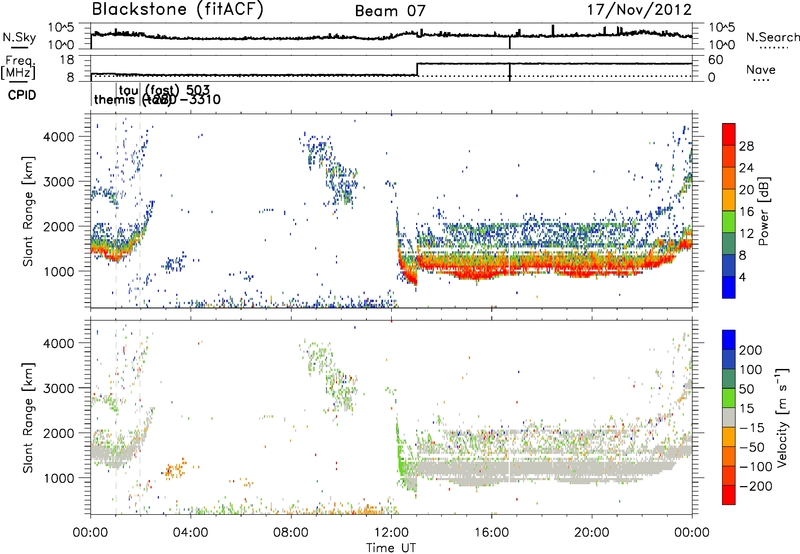
Task: Click the red swatch in Power colorbar
Action: (x=729, y=134)
